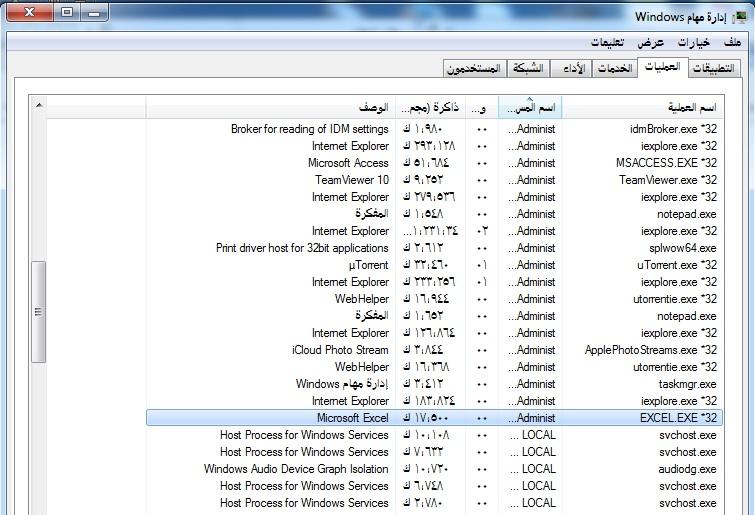Open the خيارات menu
755x515 pixels.
(x=694, y=42)
